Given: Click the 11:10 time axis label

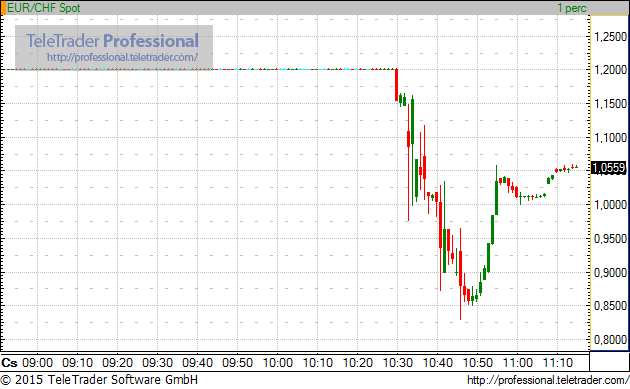Looking at the screenshot, I should tap(558, 363).
